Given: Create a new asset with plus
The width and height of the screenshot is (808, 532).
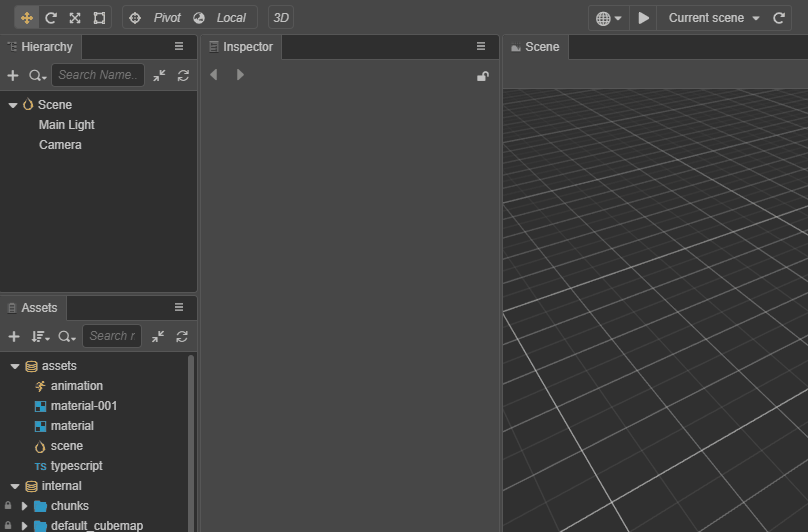Looking at the screenshot, I should click(x=14, y=337).
